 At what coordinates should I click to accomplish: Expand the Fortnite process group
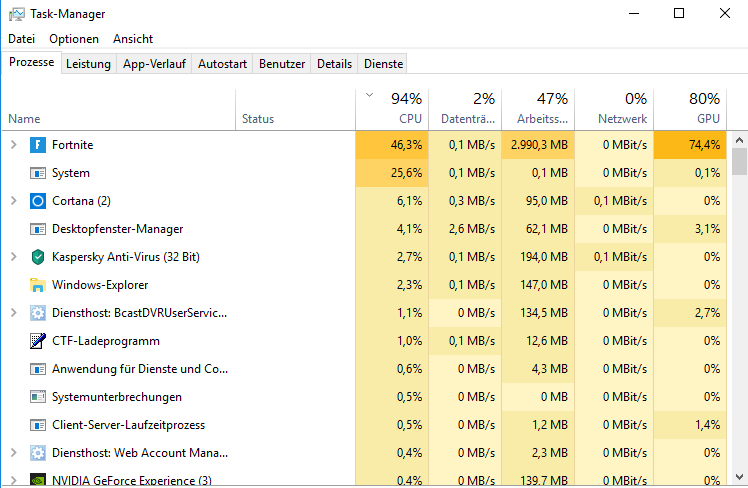pos(14,145)
